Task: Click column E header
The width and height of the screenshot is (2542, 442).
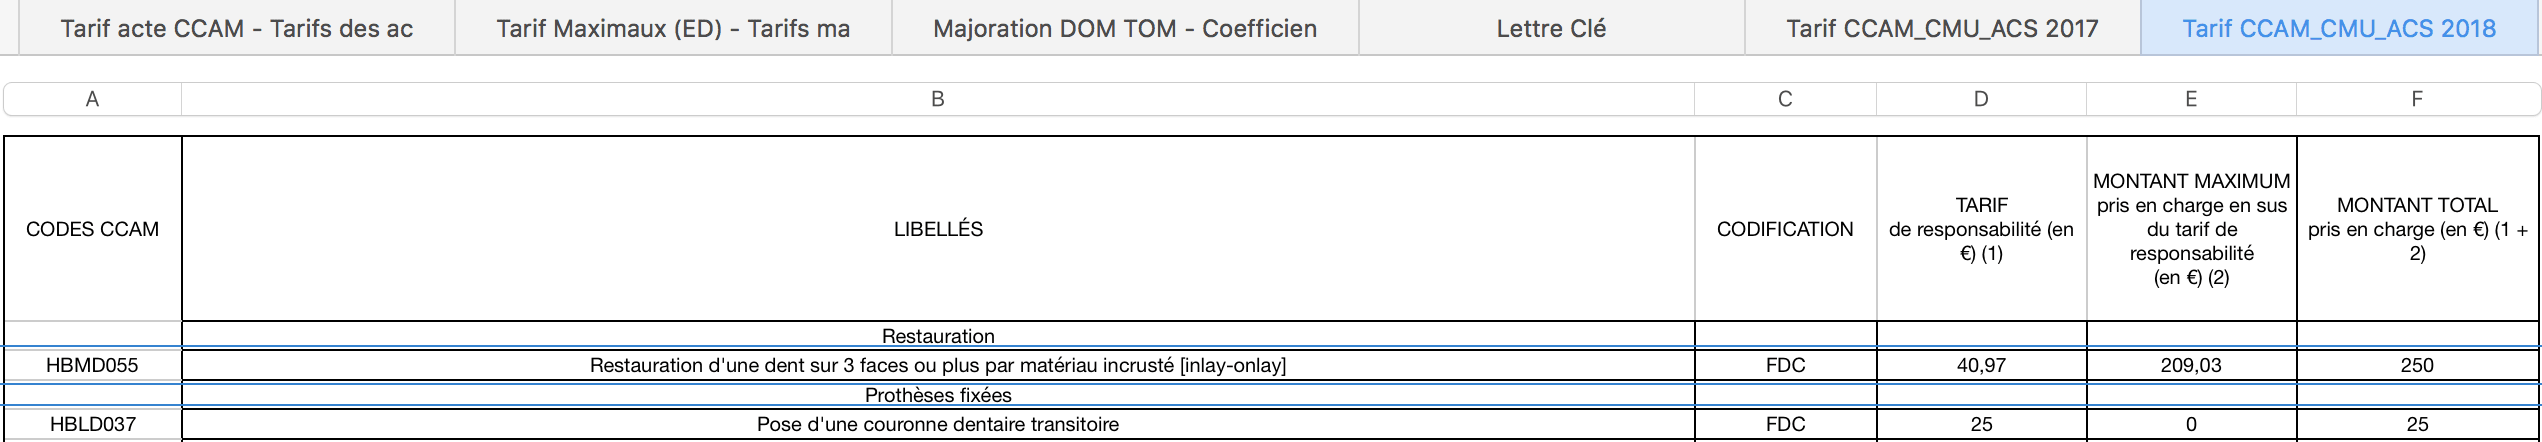Action: [2191, 99]
